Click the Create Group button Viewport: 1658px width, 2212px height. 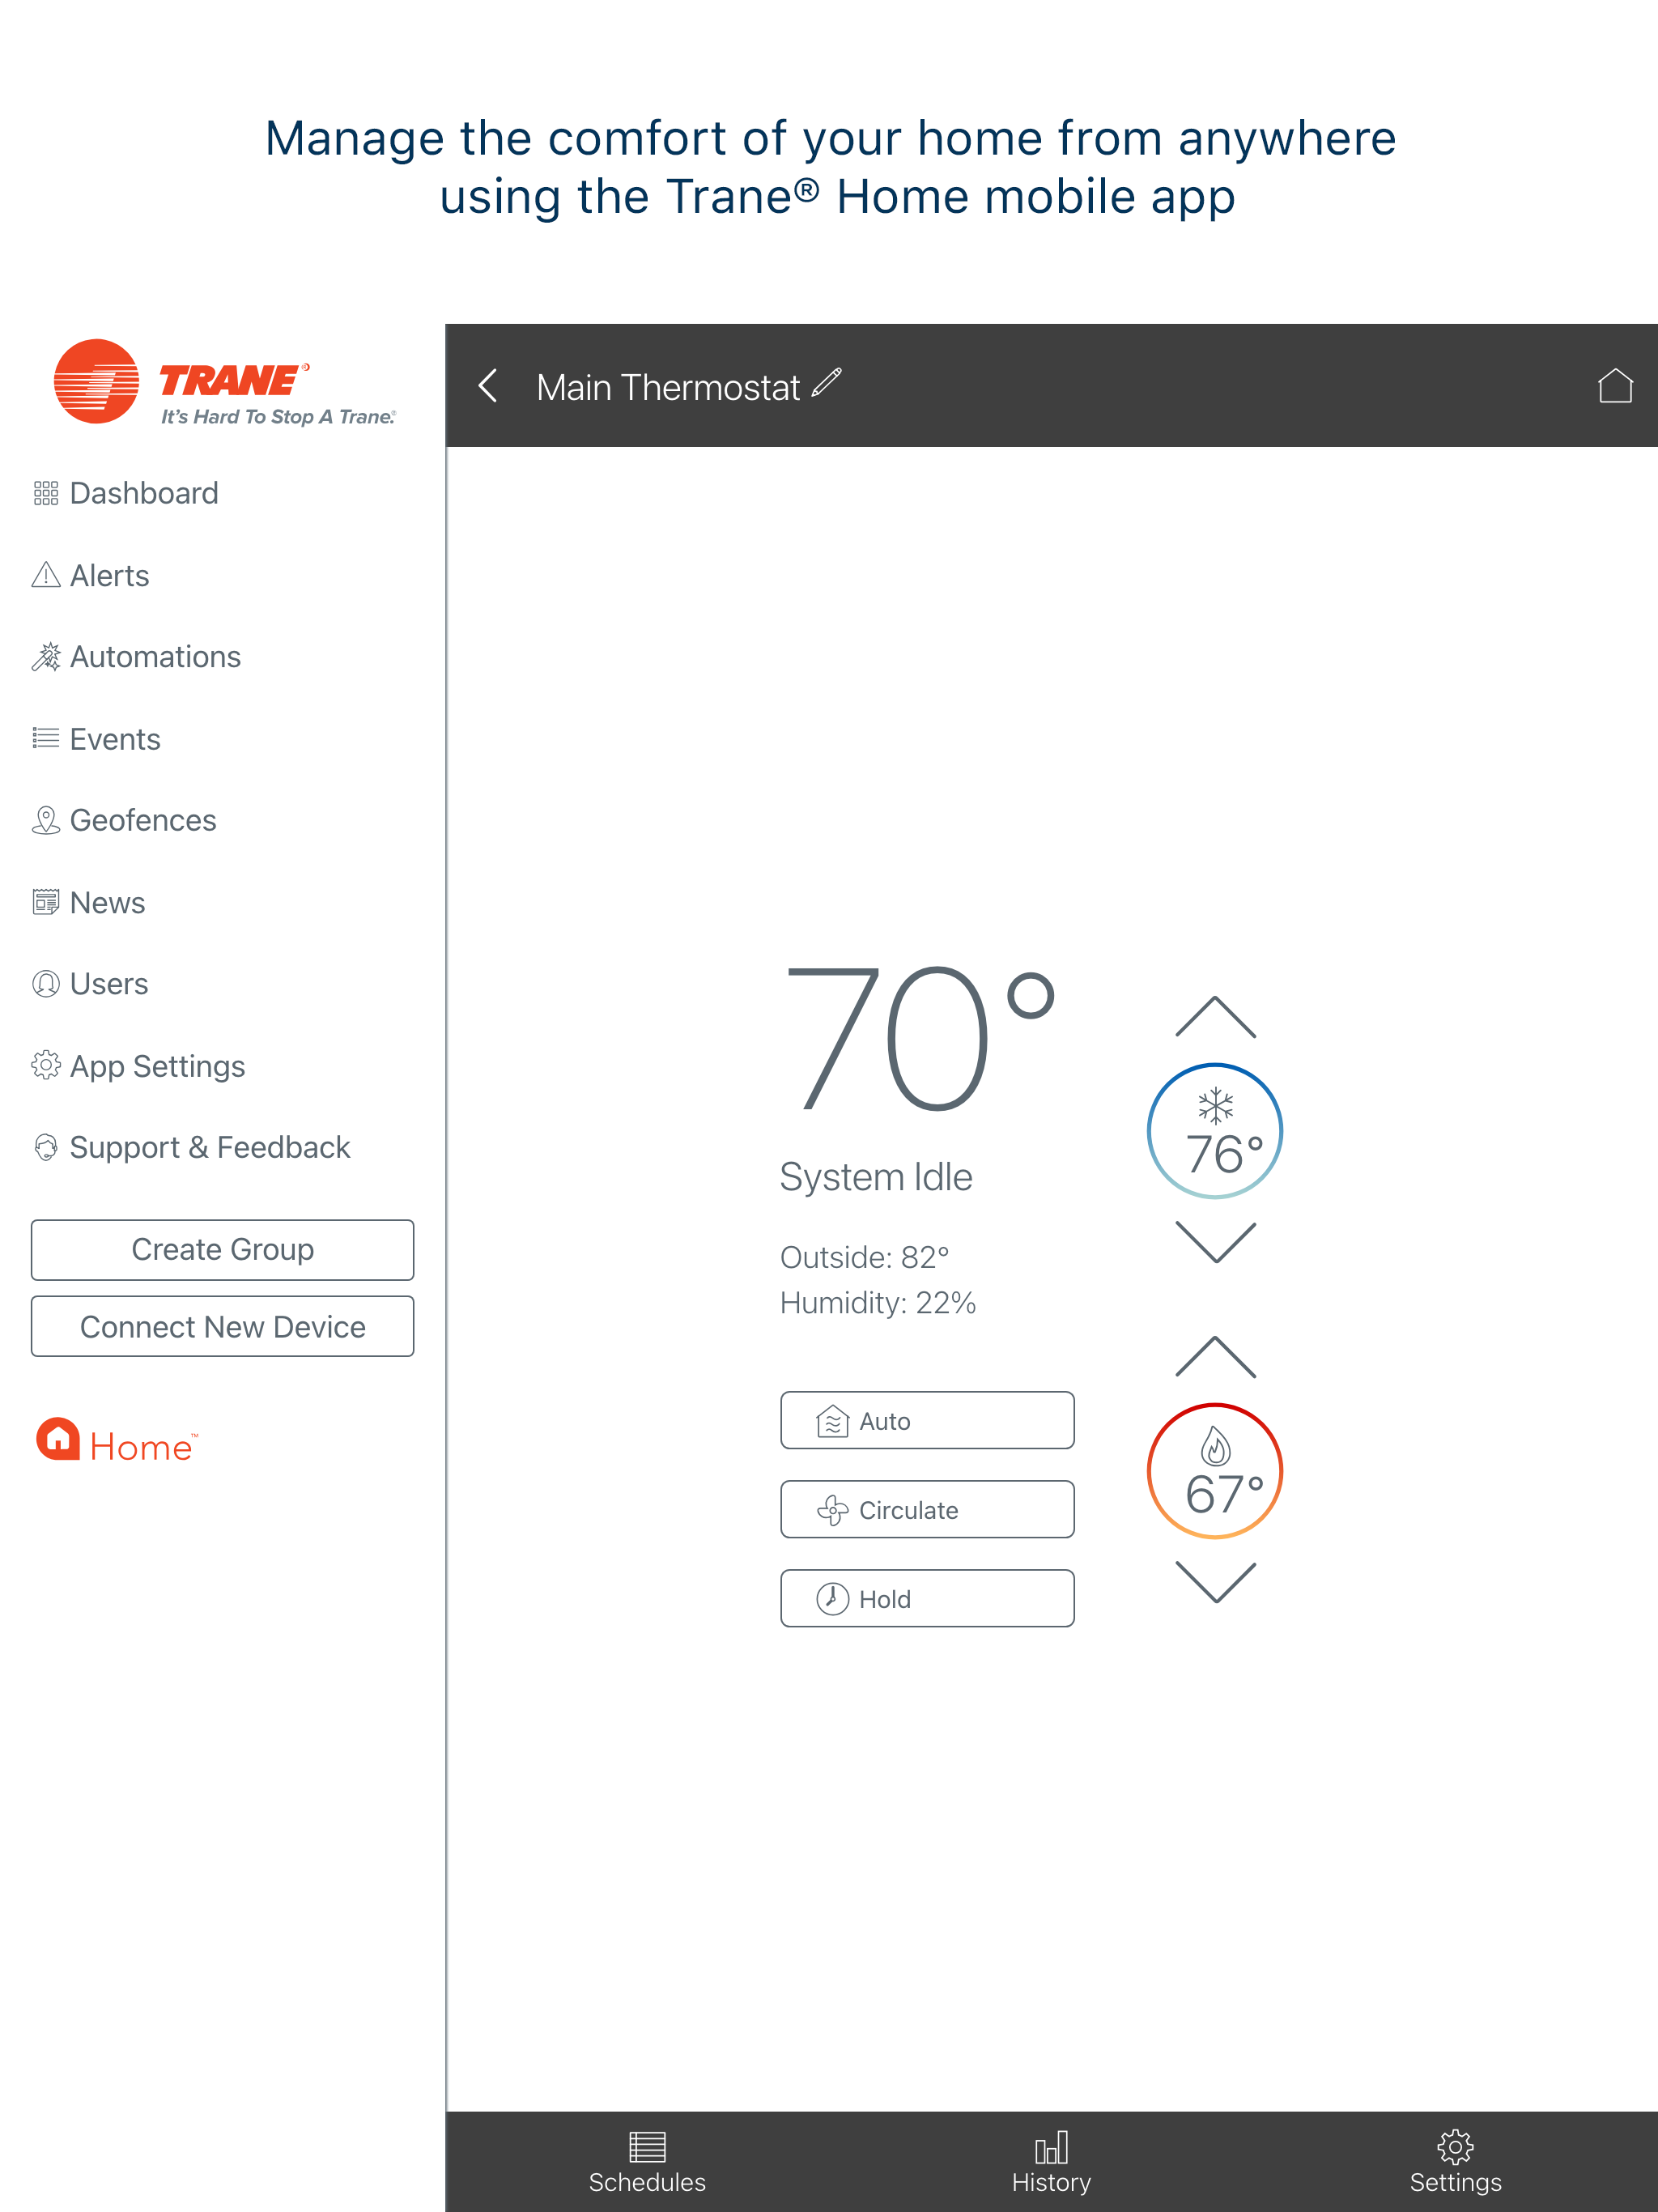click(222, 1250)
